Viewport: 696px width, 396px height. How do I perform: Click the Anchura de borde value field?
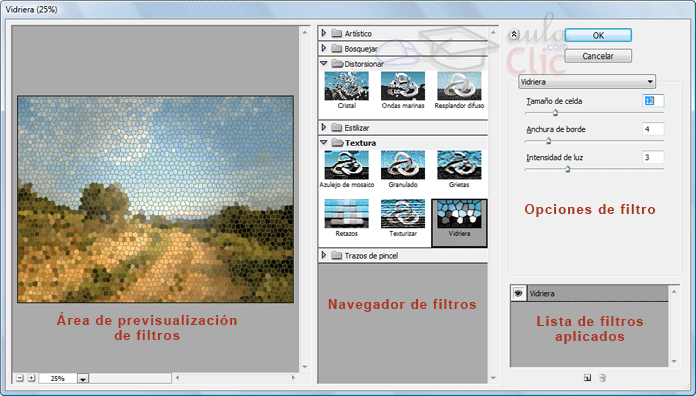[x=653, y=129]
